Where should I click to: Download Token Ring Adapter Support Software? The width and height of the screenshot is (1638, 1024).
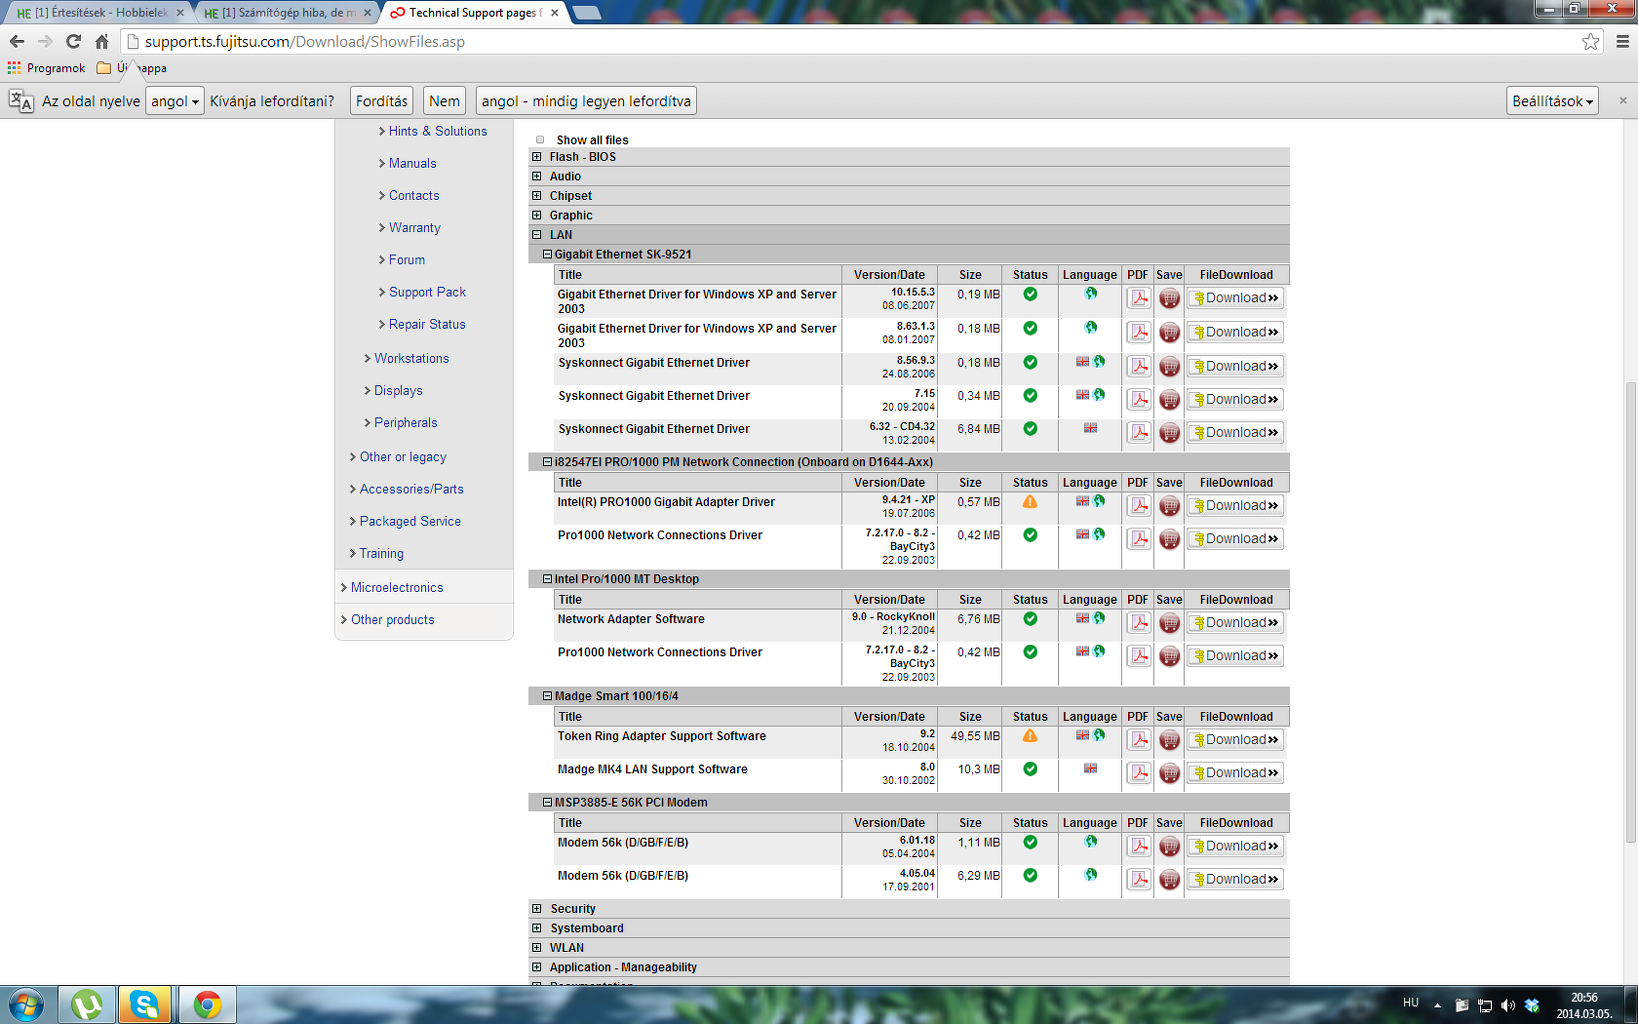coord(1235,739)
